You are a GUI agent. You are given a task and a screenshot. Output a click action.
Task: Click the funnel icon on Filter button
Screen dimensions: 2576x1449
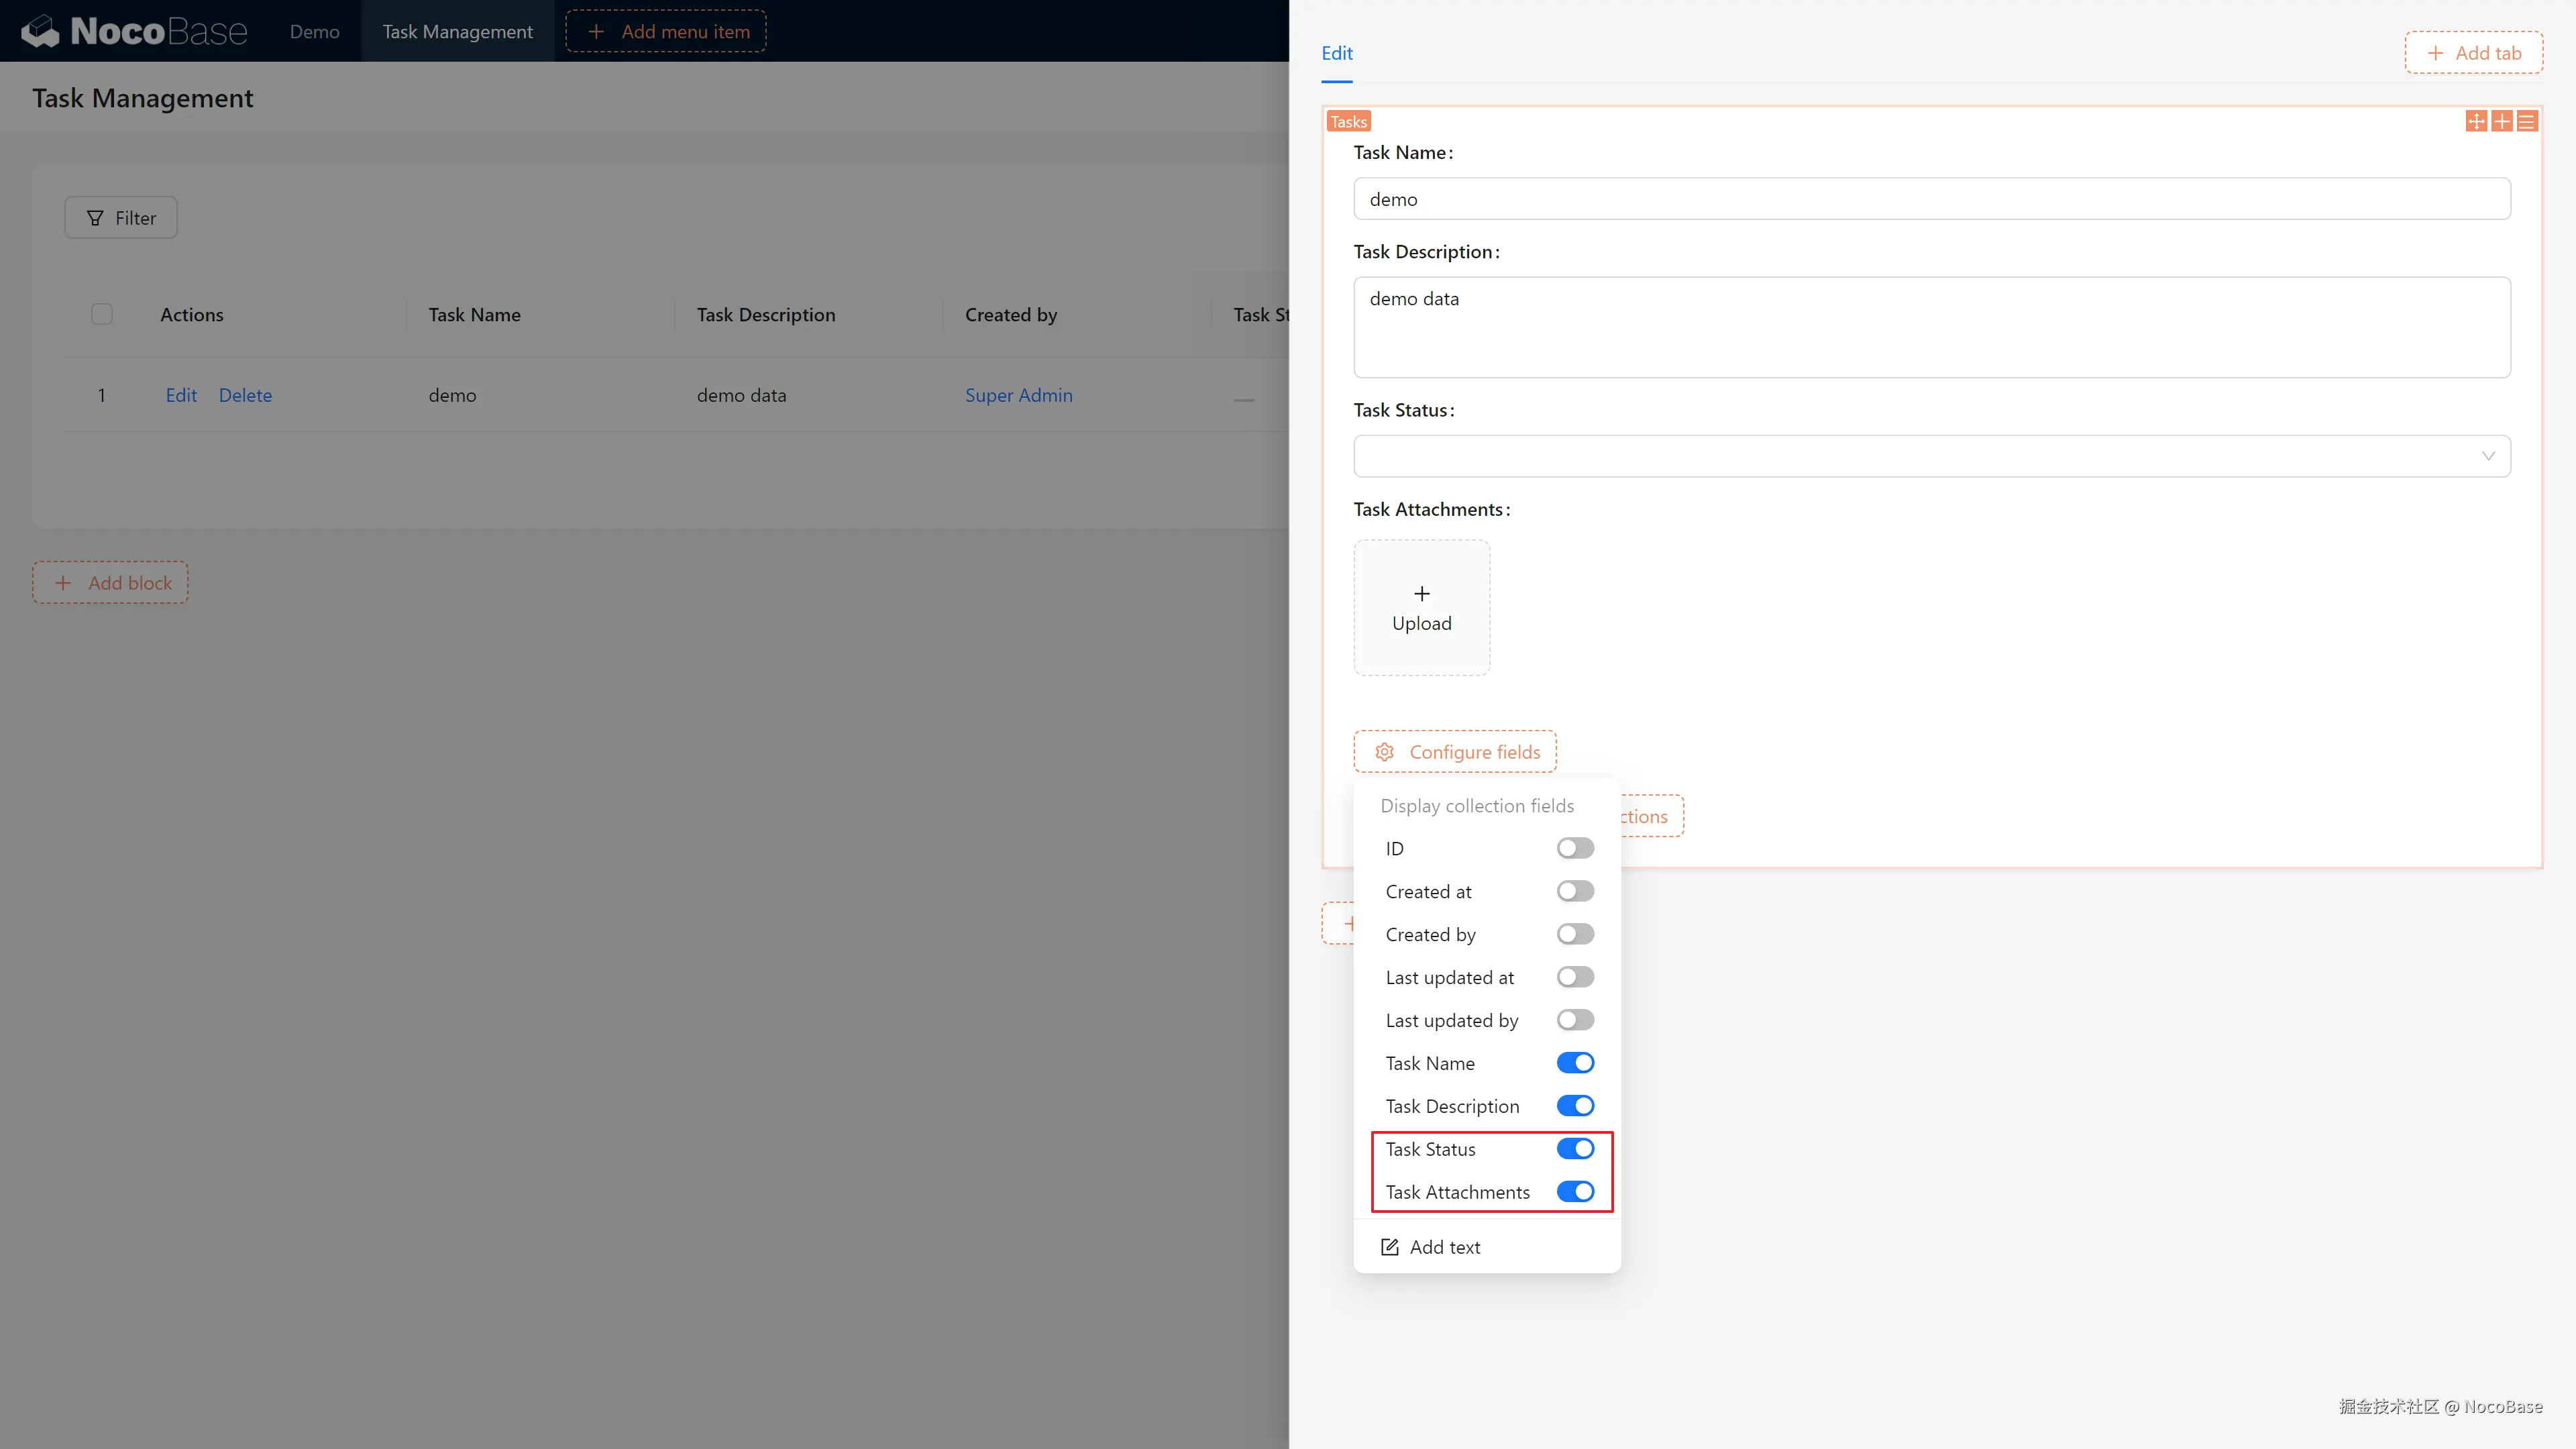(x=95, y=218)
